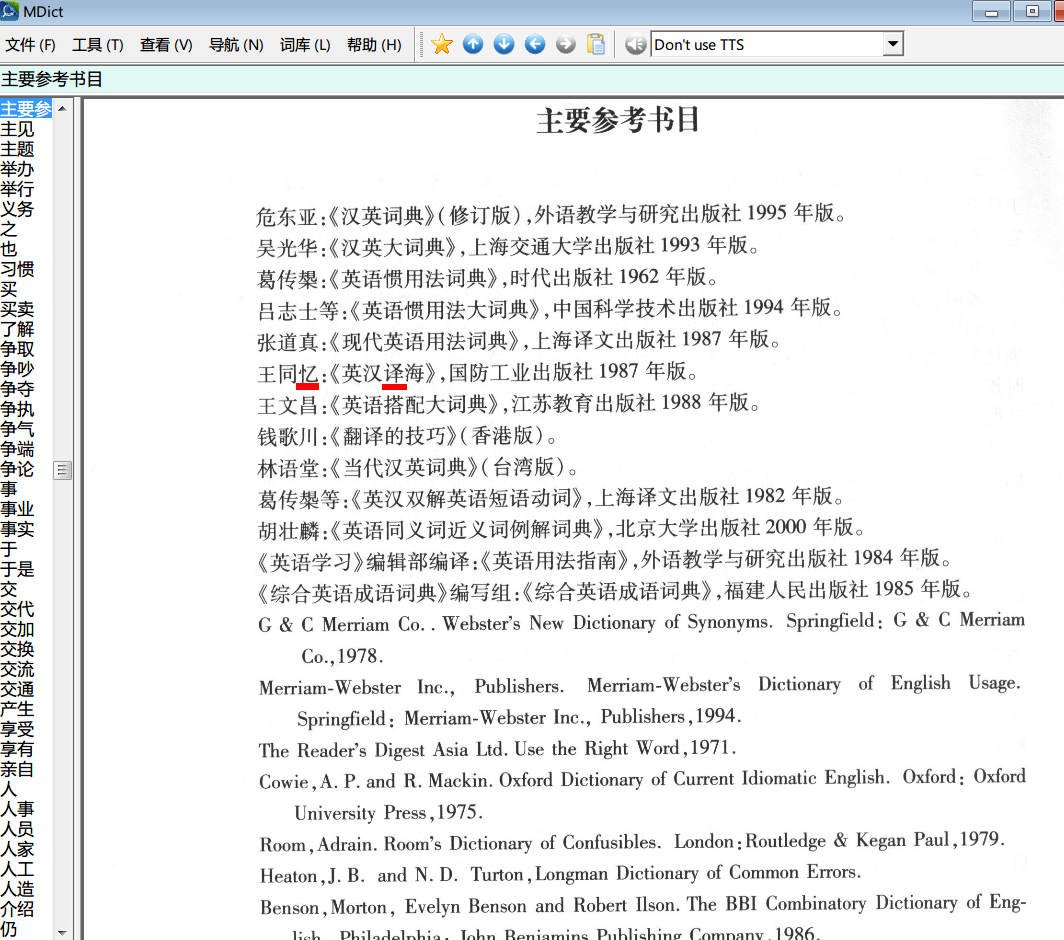This screenshot has height=940, width=1064.
Task: Select 交加 in the word list
Action: [x=17, y=629]
